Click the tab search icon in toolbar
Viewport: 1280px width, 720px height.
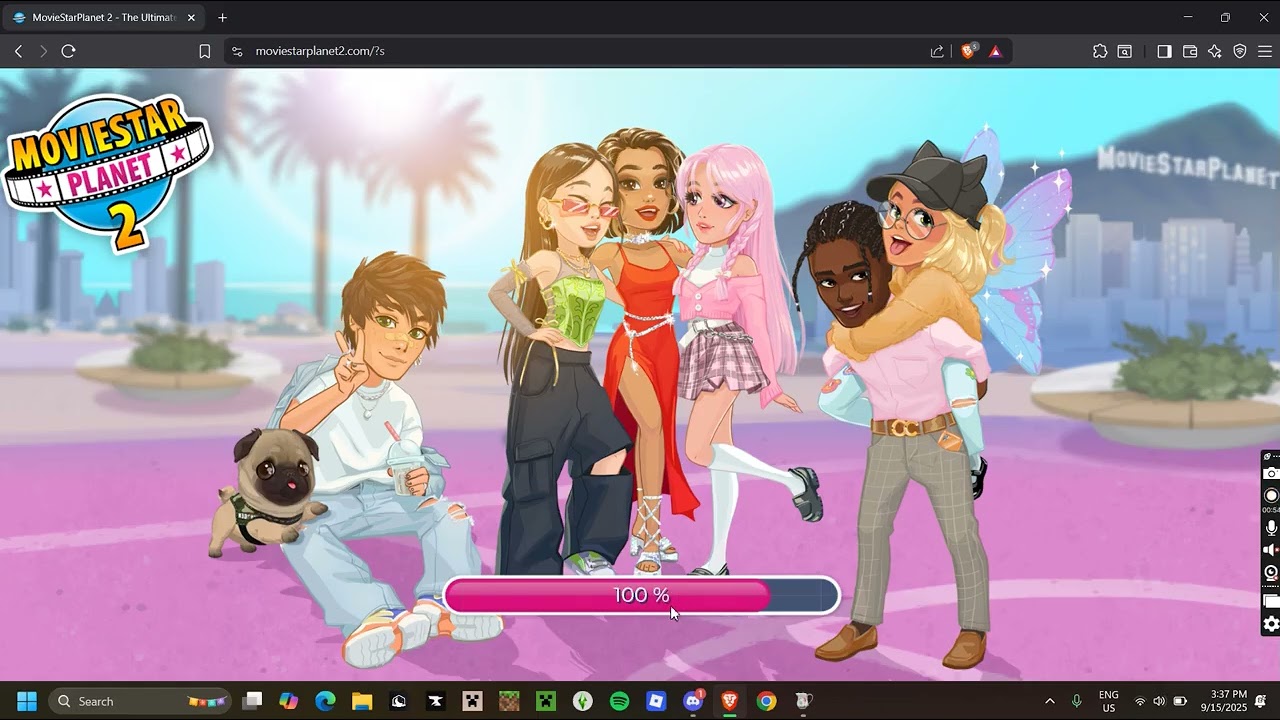coord(1125,51)
